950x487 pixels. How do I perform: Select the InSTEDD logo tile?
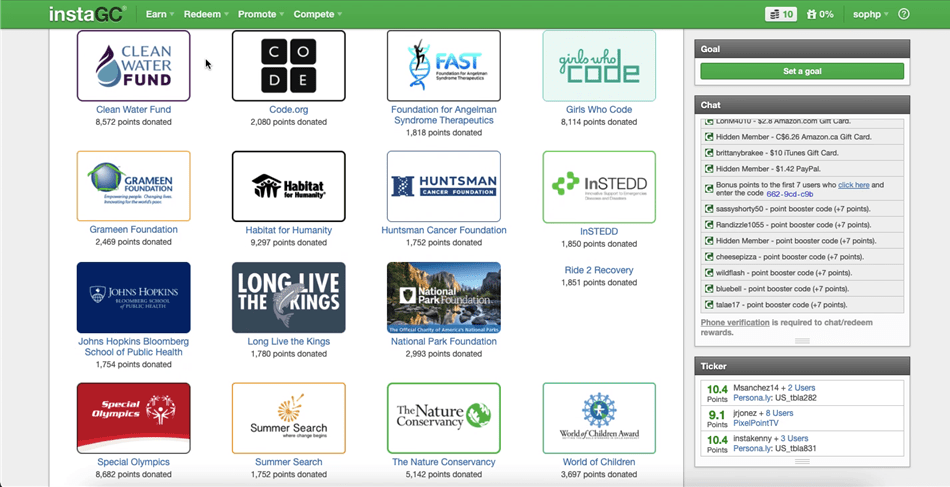[x=599, y=187]
